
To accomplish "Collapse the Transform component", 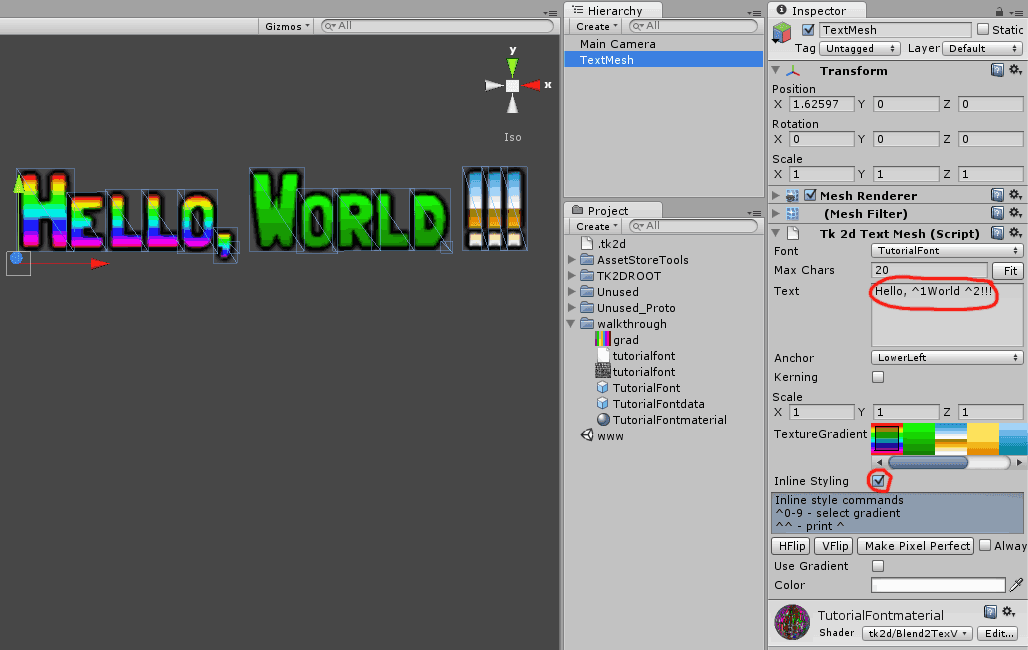I will 776,70.
